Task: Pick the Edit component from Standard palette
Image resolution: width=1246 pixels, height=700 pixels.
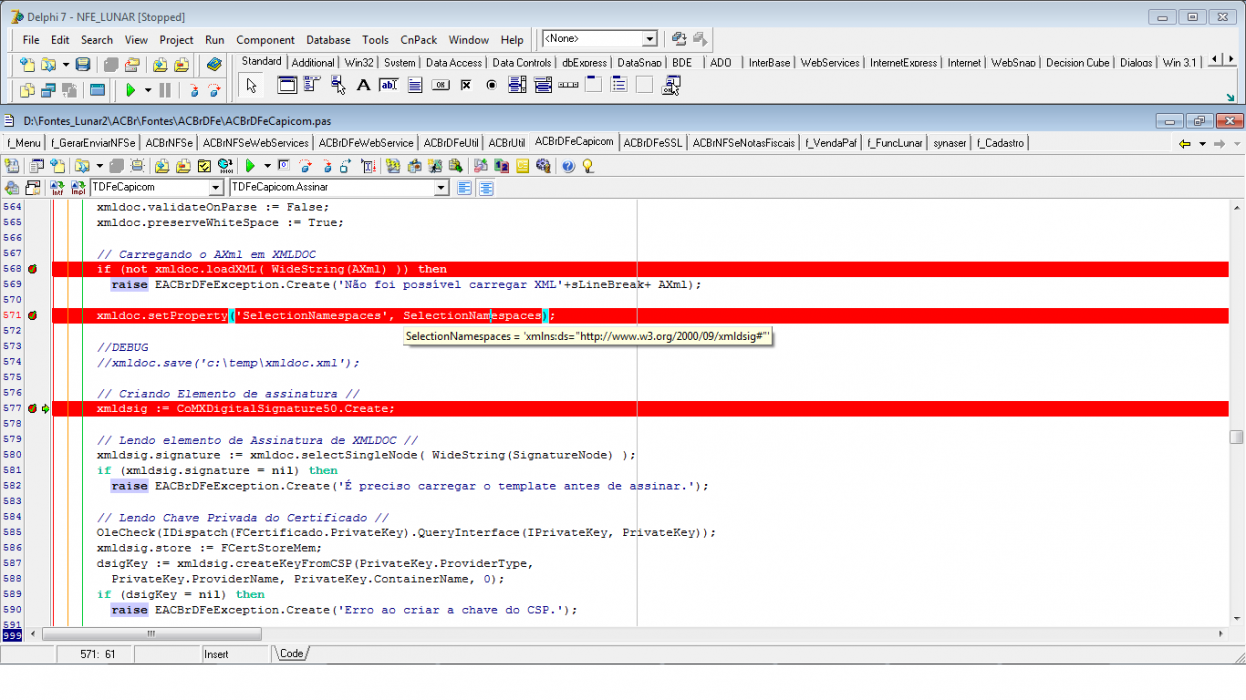Action: coord(389,86)
